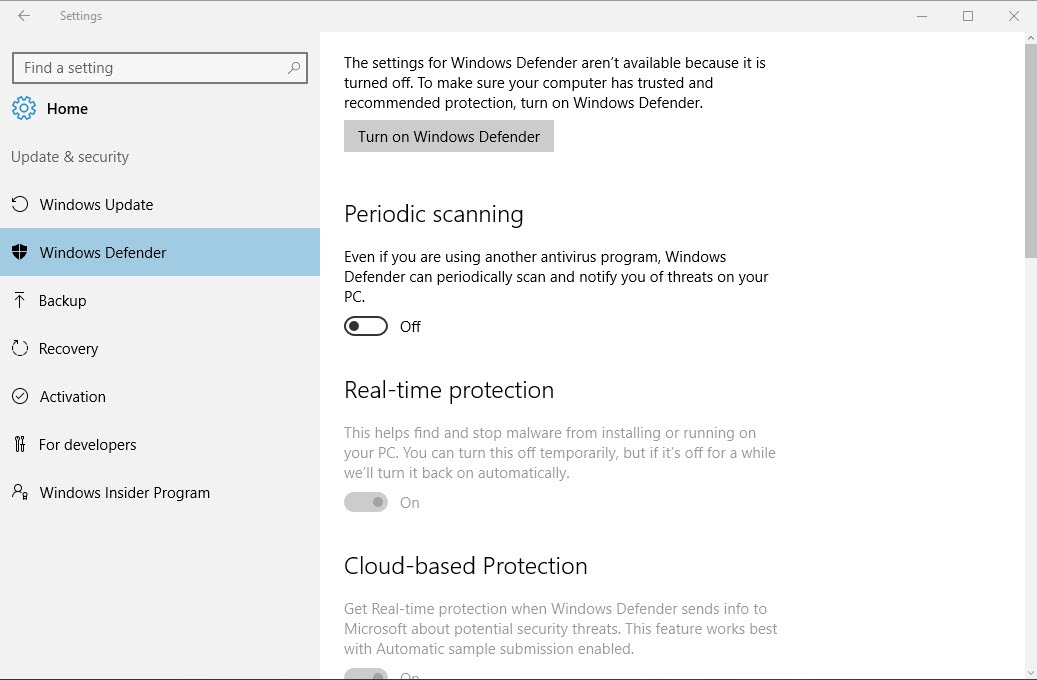Click the Recovery history icon

[20, 349]
